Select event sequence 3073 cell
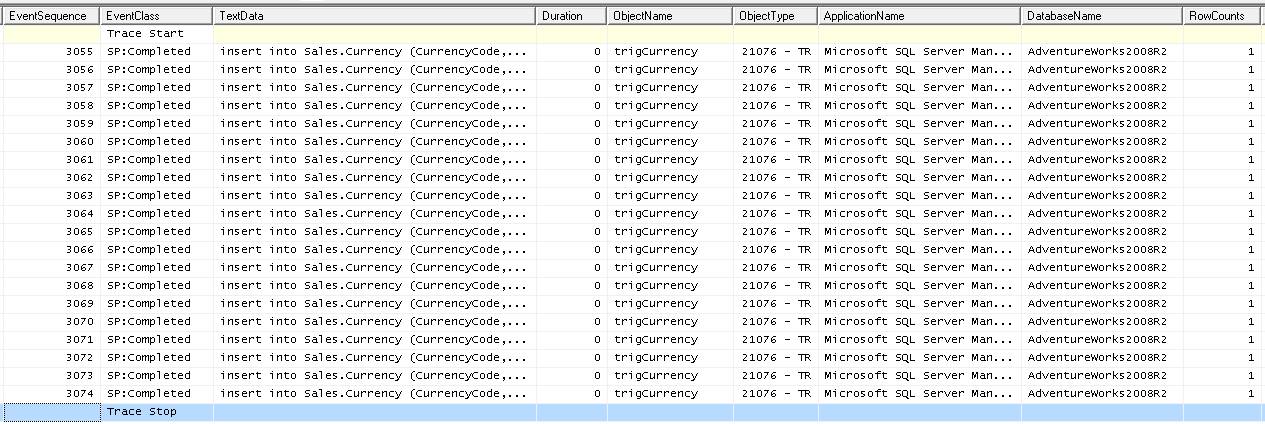 pos(50,376)
